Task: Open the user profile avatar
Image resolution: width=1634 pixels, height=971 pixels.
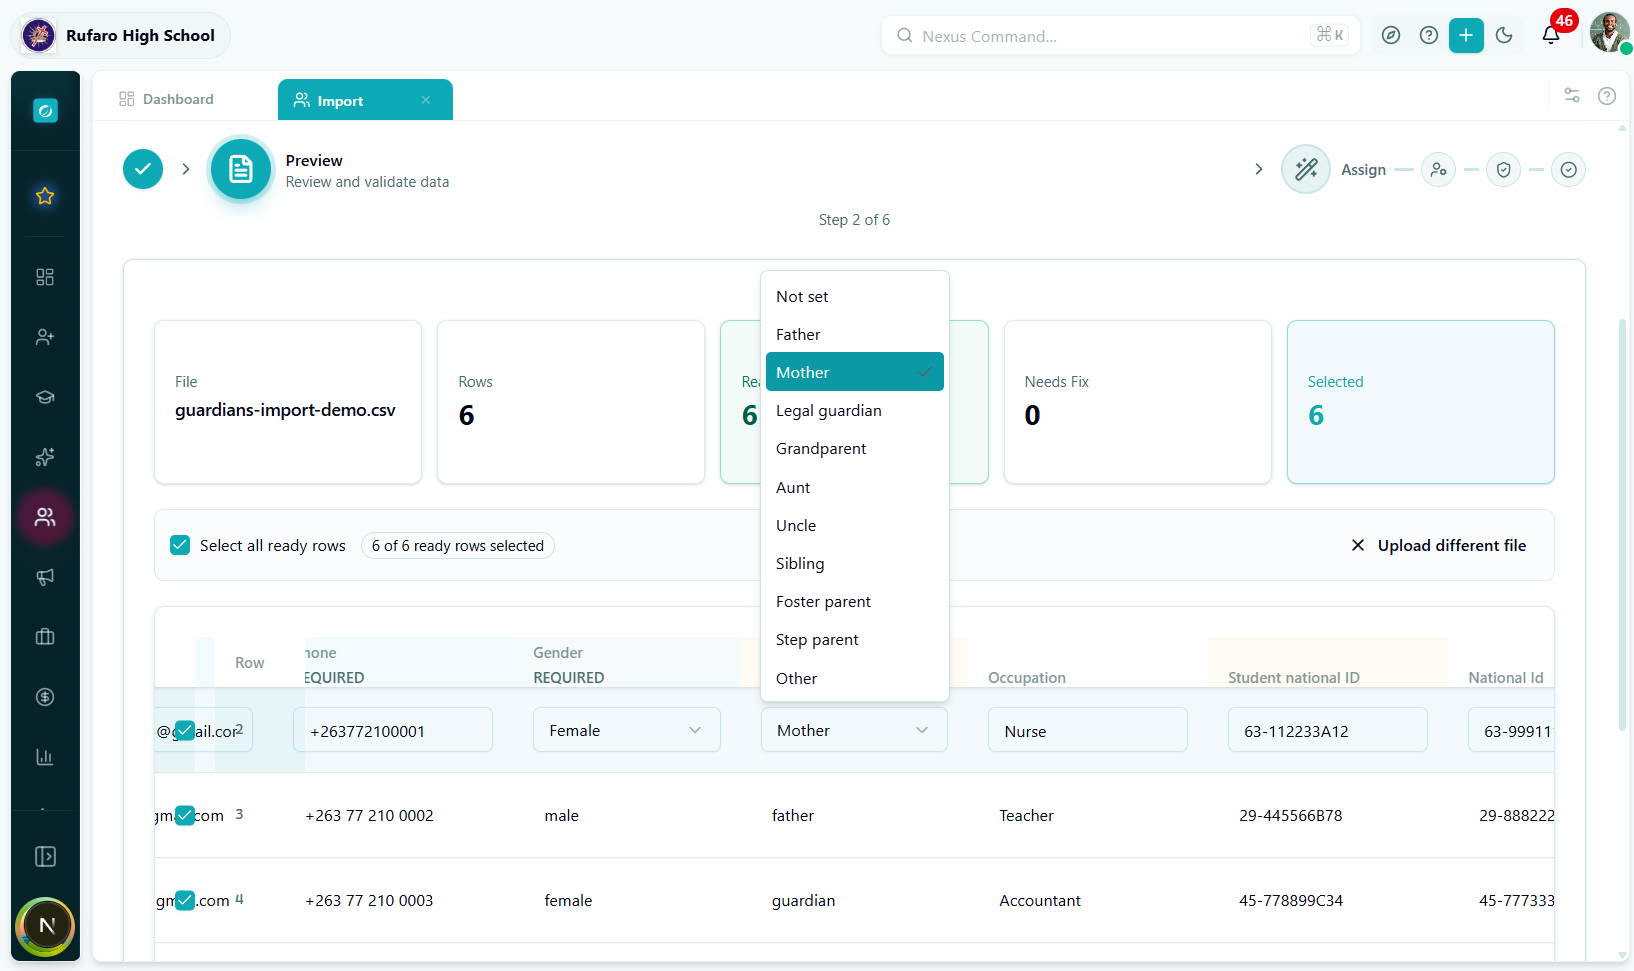Action: point(1609,33)
